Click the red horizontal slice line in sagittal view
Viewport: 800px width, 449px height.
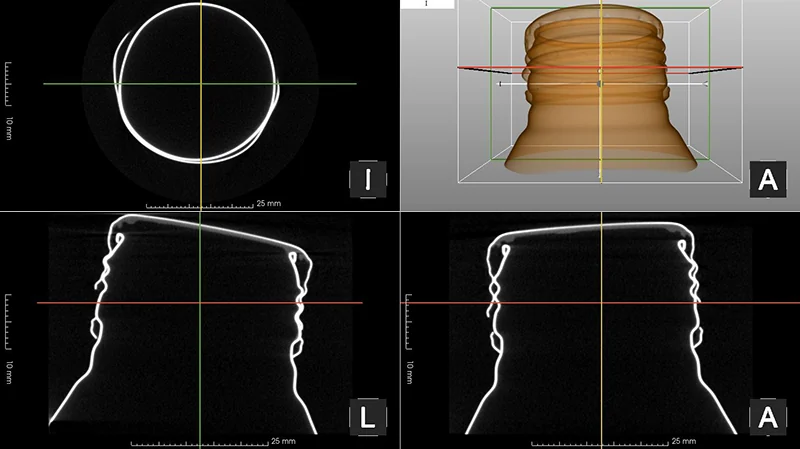pyautogui.click(x=199, y=303)
